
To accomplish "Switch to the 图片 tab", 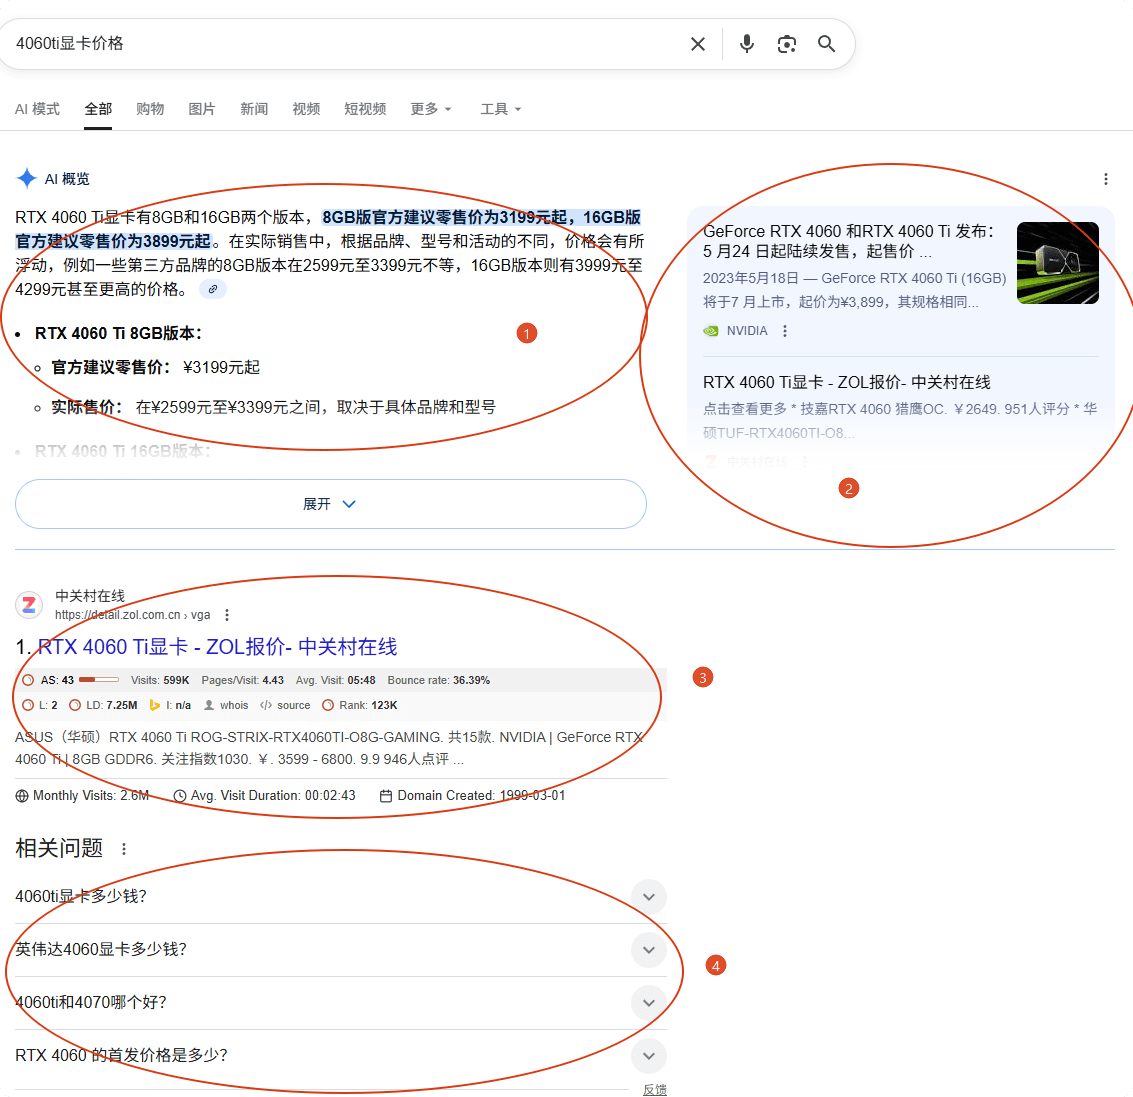I will [202, 109].
